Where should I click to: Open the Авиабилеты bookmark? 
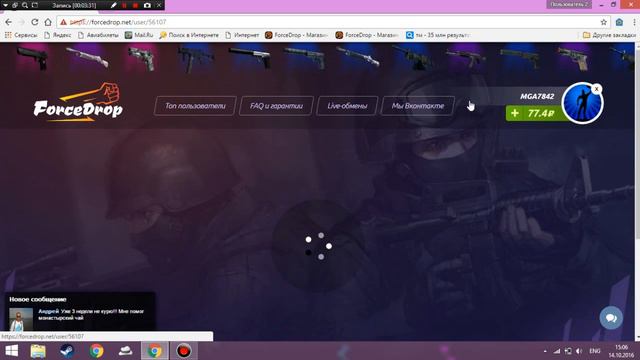(98, 36)
